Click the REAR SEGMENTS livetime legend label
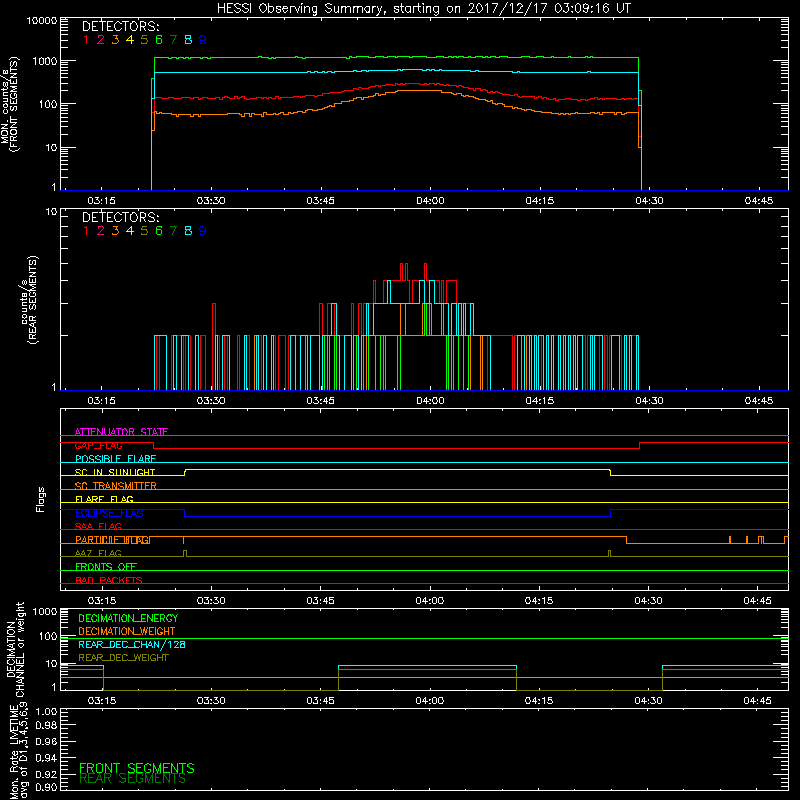 tap(132, 779)
